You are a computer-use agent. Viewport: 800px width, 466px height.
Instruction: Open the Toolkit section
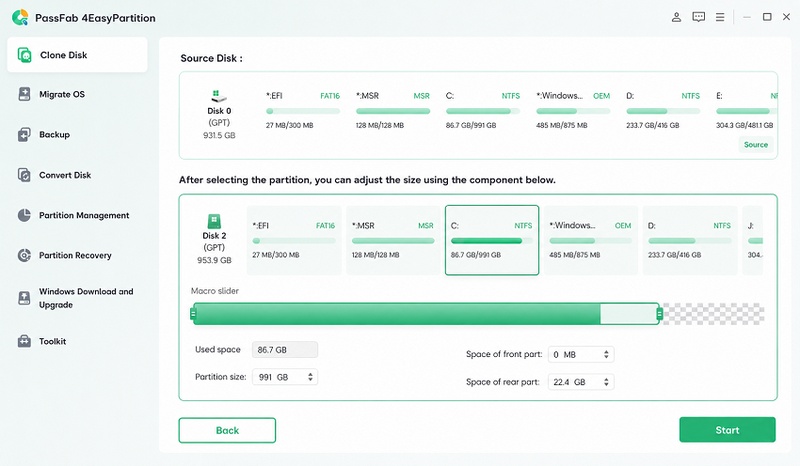pyautogui.click(x=77, y=341)
